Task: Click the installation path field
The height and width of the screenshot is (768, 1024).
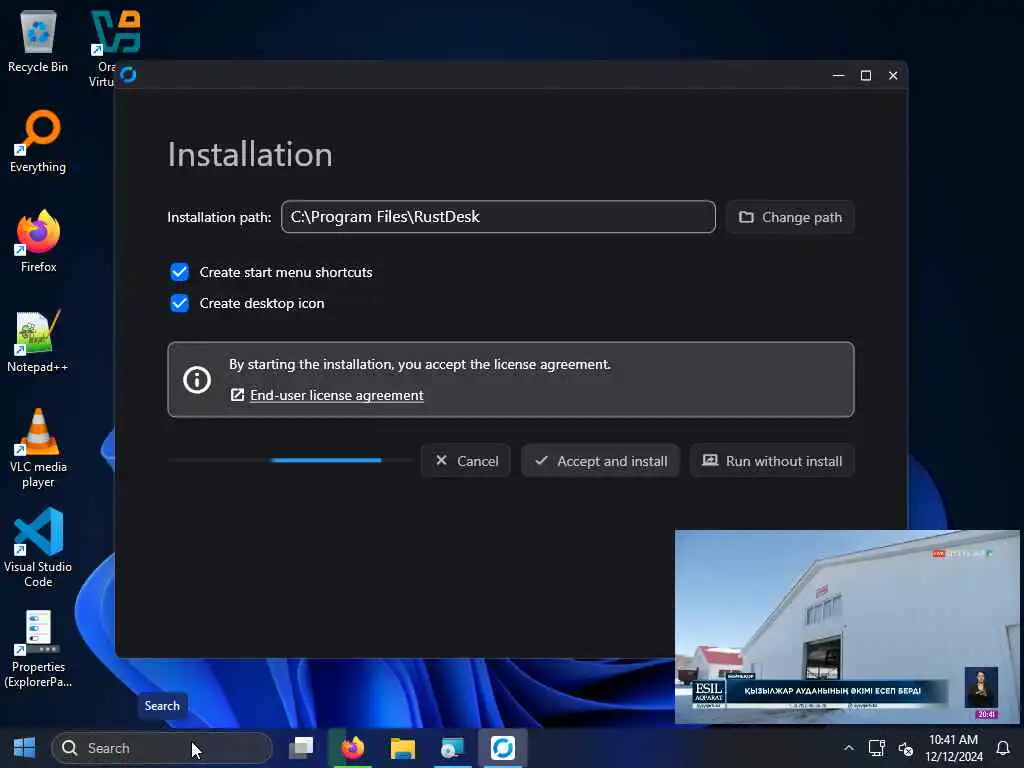Action: (x=498, y=217)
